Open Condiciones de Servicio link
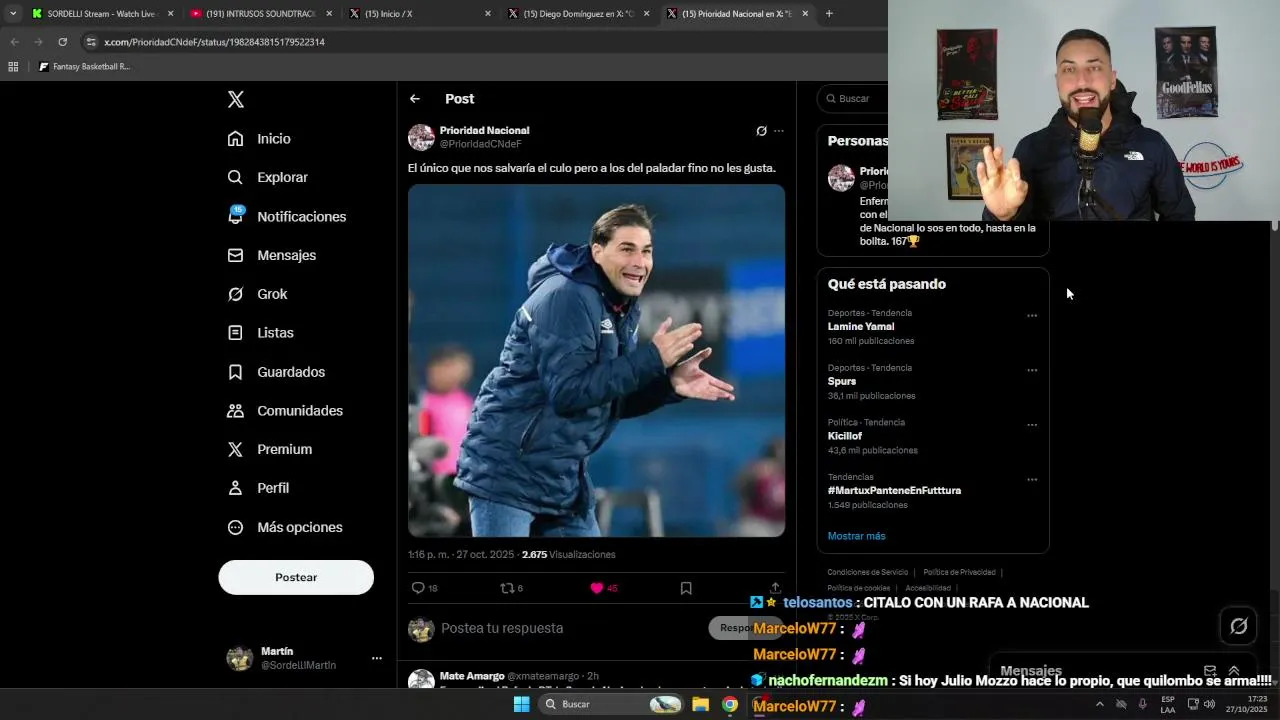The width and height of the screenshot is (1280, 720). 868,572
